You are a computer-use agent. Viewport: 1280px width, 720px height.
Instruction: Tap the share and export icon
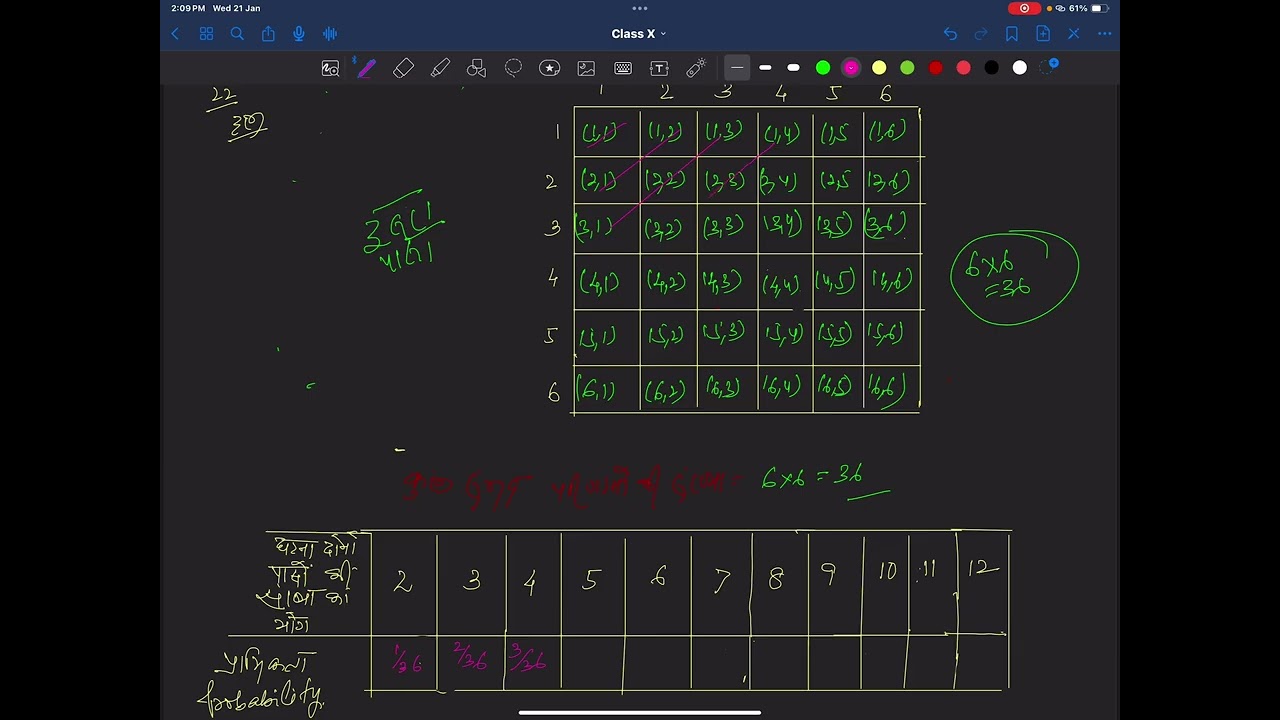point(268,34)
